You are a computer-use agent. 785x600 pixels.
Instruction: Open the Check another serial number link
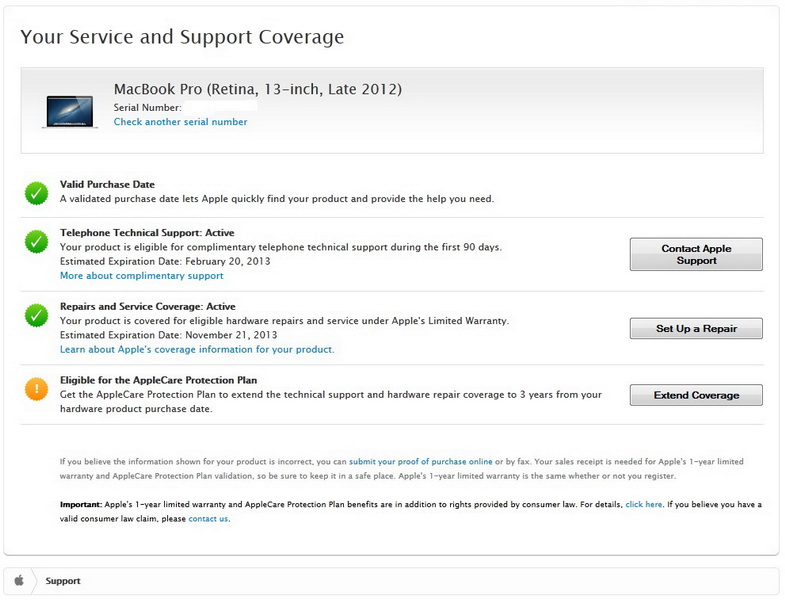click(x=180, y=122)
